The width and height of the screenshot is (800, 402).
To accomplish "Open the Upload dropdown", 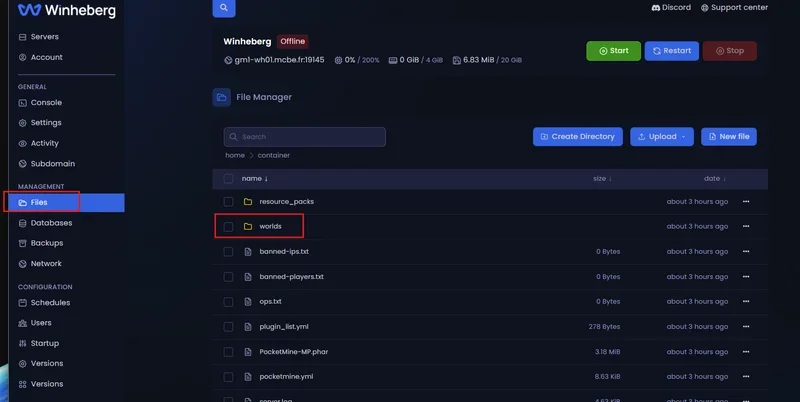I will [662, 137].
